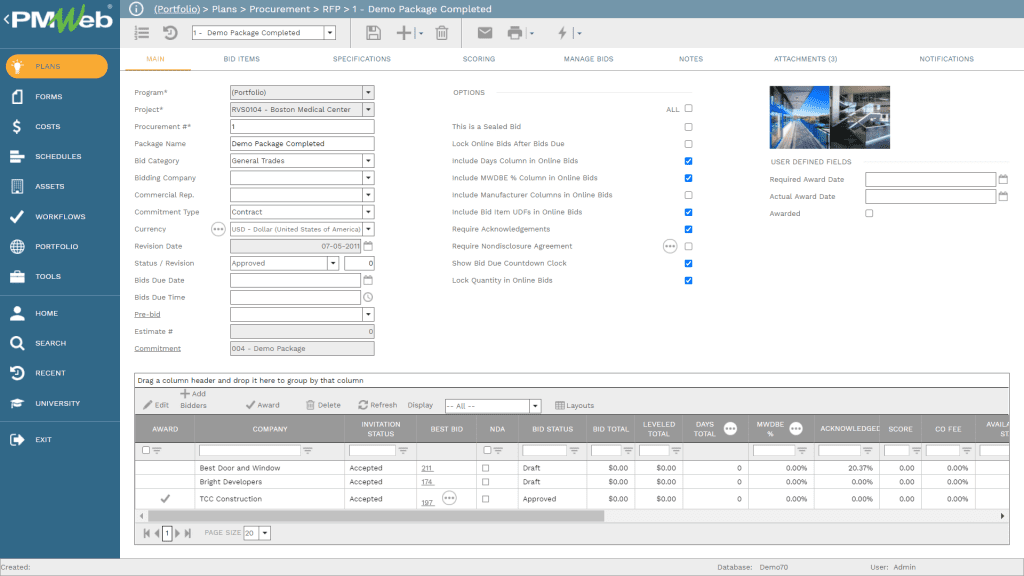Add a new record with the plus icon
Viewport: 1024px width, 576px height.
[x=404, y=33]
